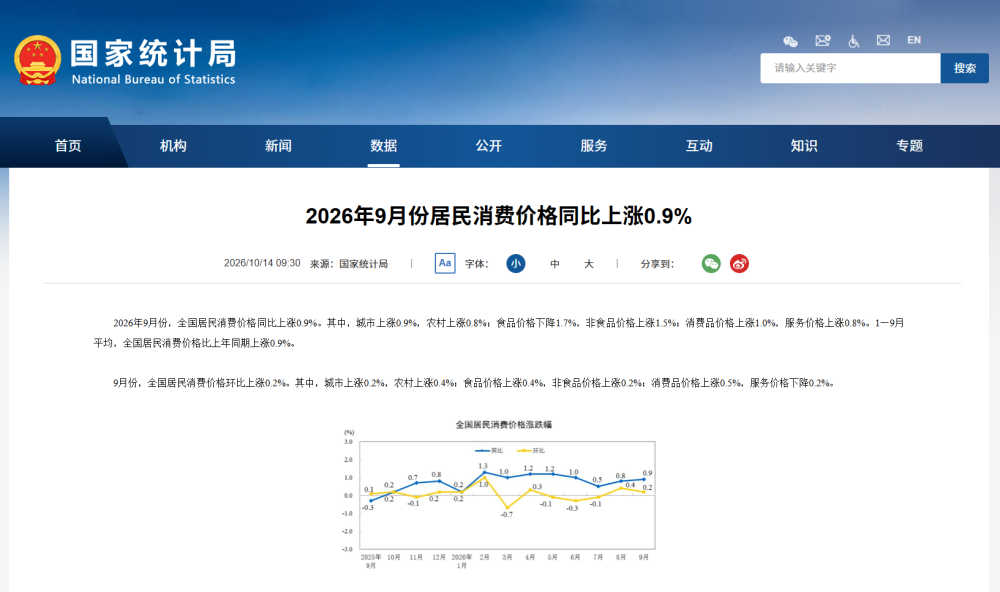The width and height of the screenshot is (1000, 592).
Task: Click the source text 来源：国家统计局
Action: pos(349,264)
